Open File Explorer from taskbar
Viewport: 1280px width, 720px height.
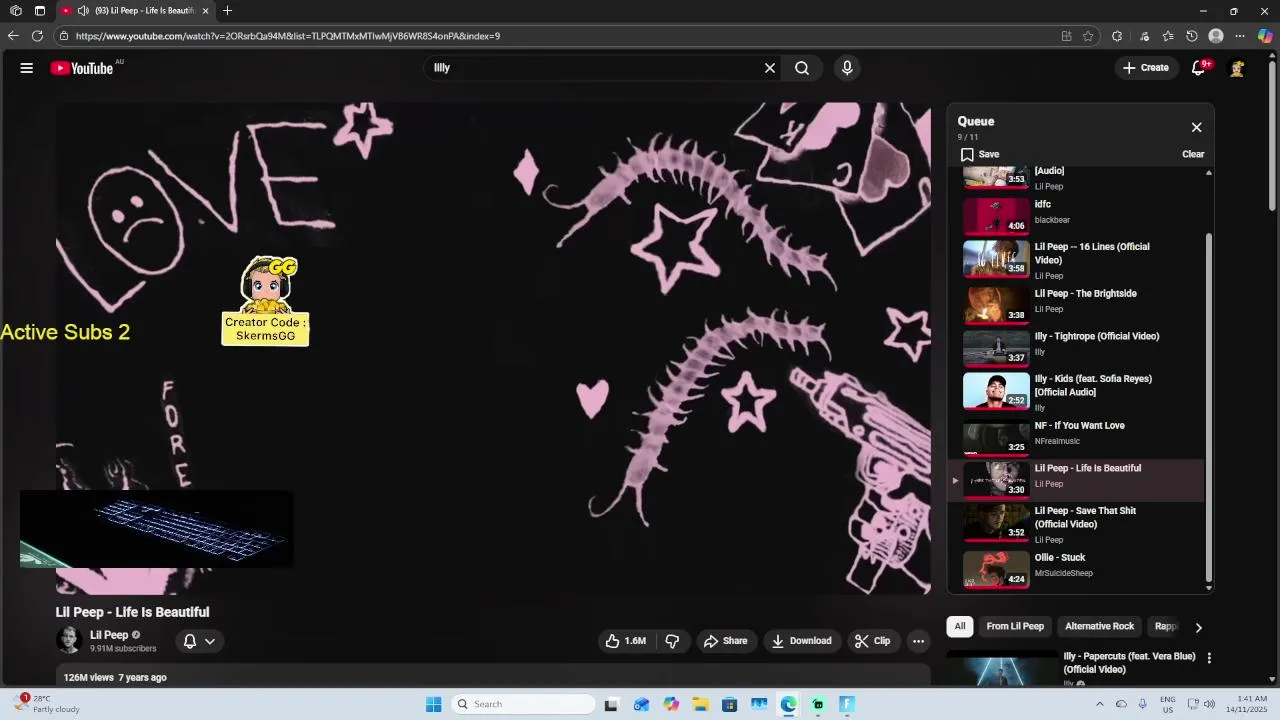point(700,704)
